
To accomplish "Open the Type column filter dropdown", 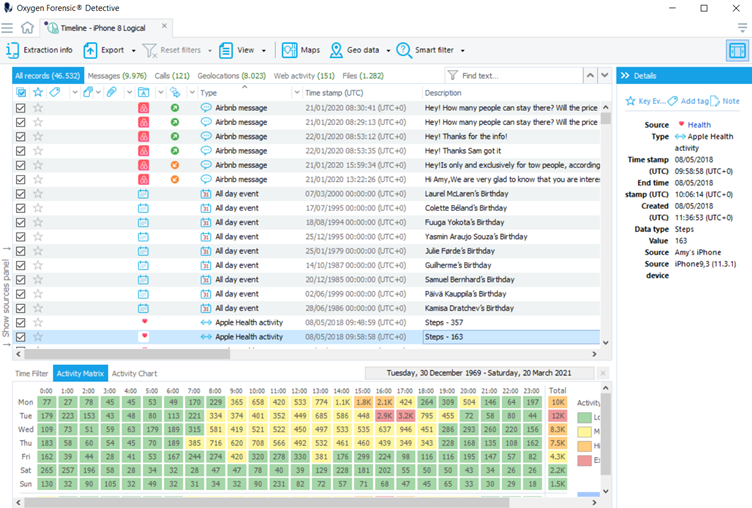I will coord(297,93).
